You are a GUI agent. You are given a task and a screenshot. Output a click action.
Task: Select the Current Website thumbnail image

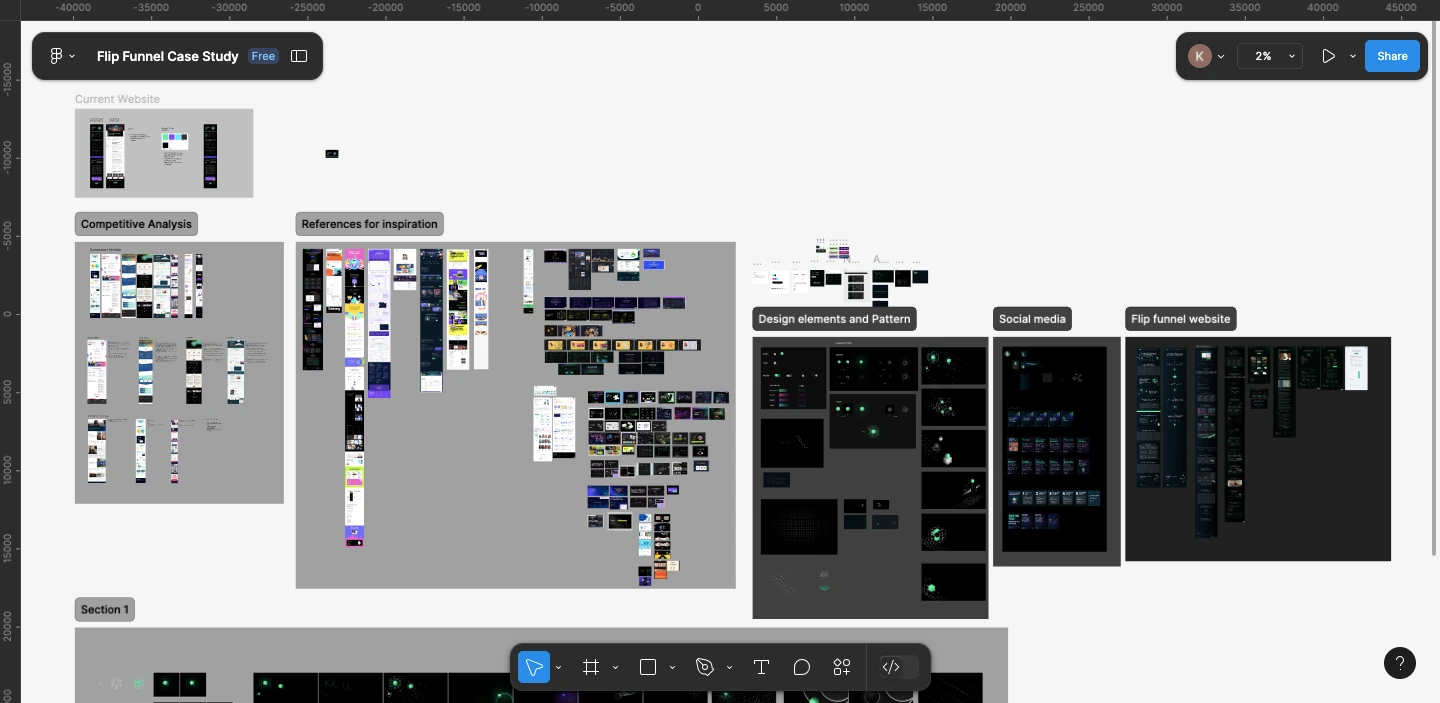tap(163, 153)
